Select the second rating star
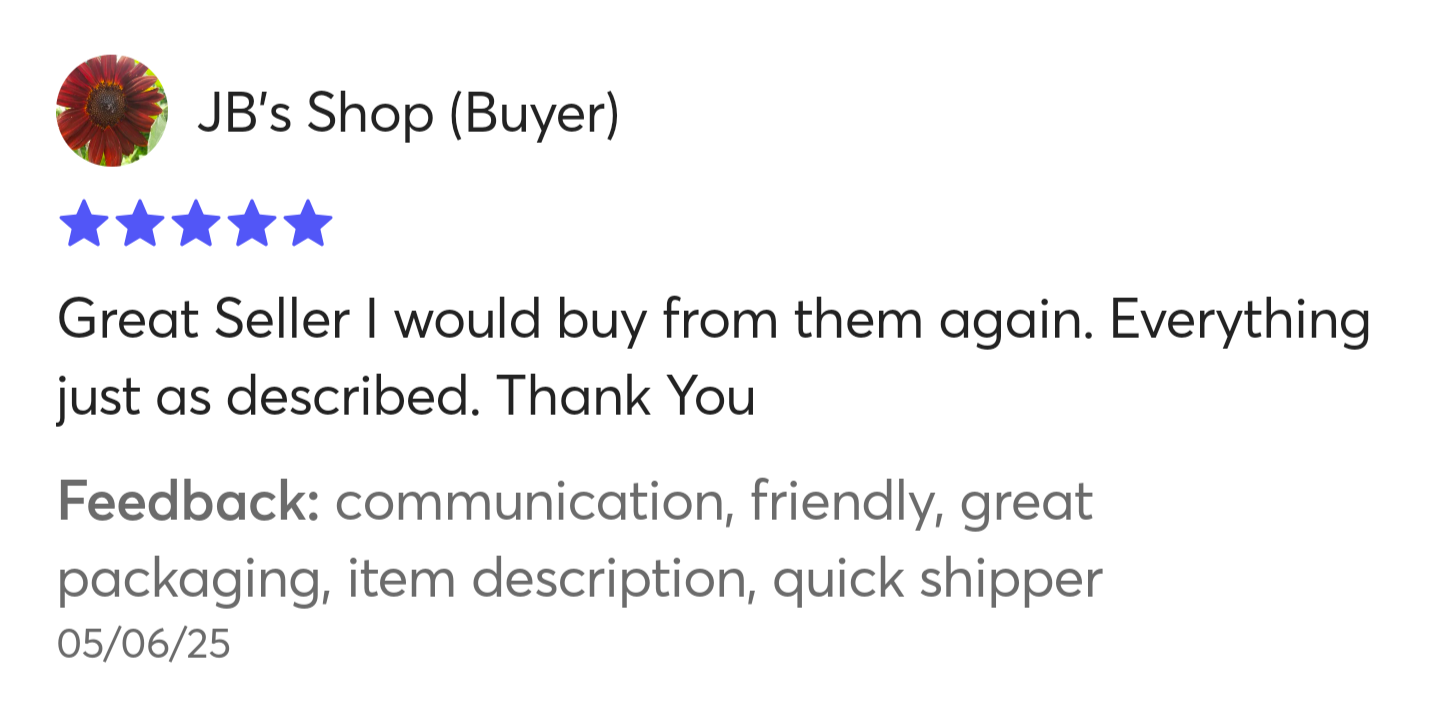Viewport: 1440px width, 722px height. [x=139, y=224]
